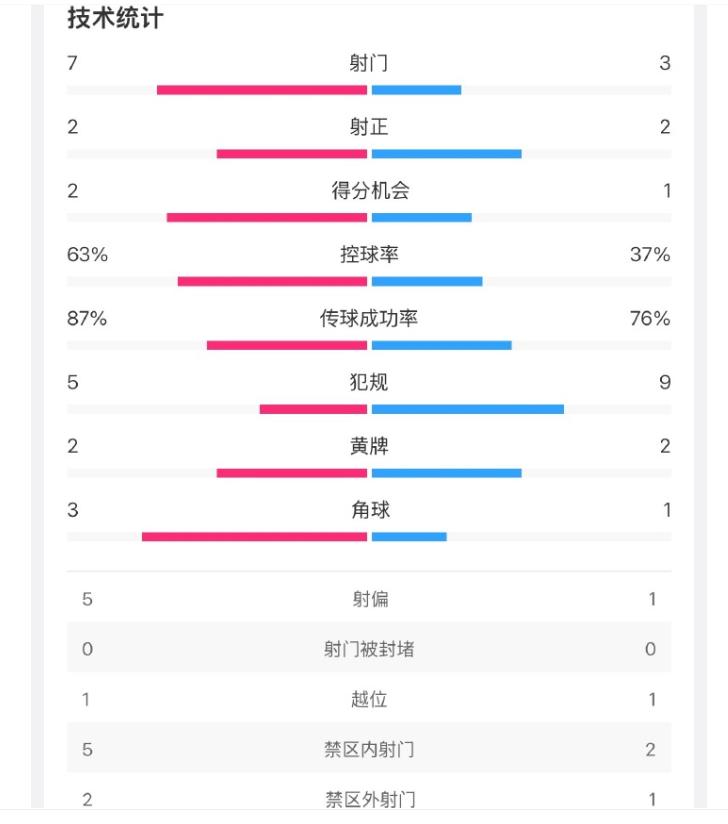Image resolution: width=728 pixels, height=824 pixels.
Task: Select the 角球 stat label
Action: click(370, 510)
